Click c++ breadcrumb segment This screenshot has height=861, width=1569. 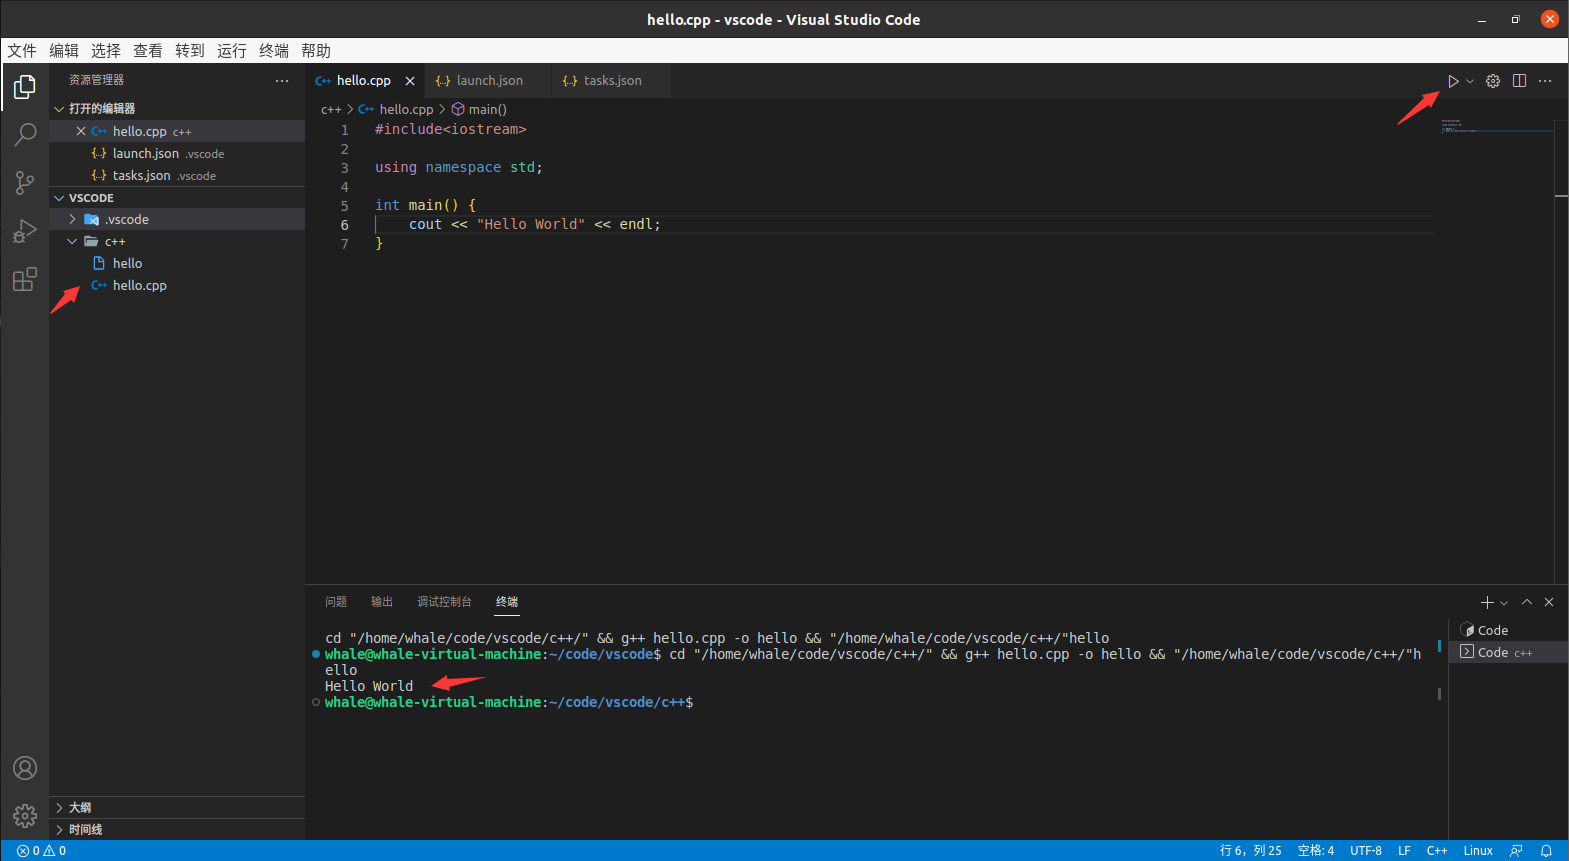(331, 110)
